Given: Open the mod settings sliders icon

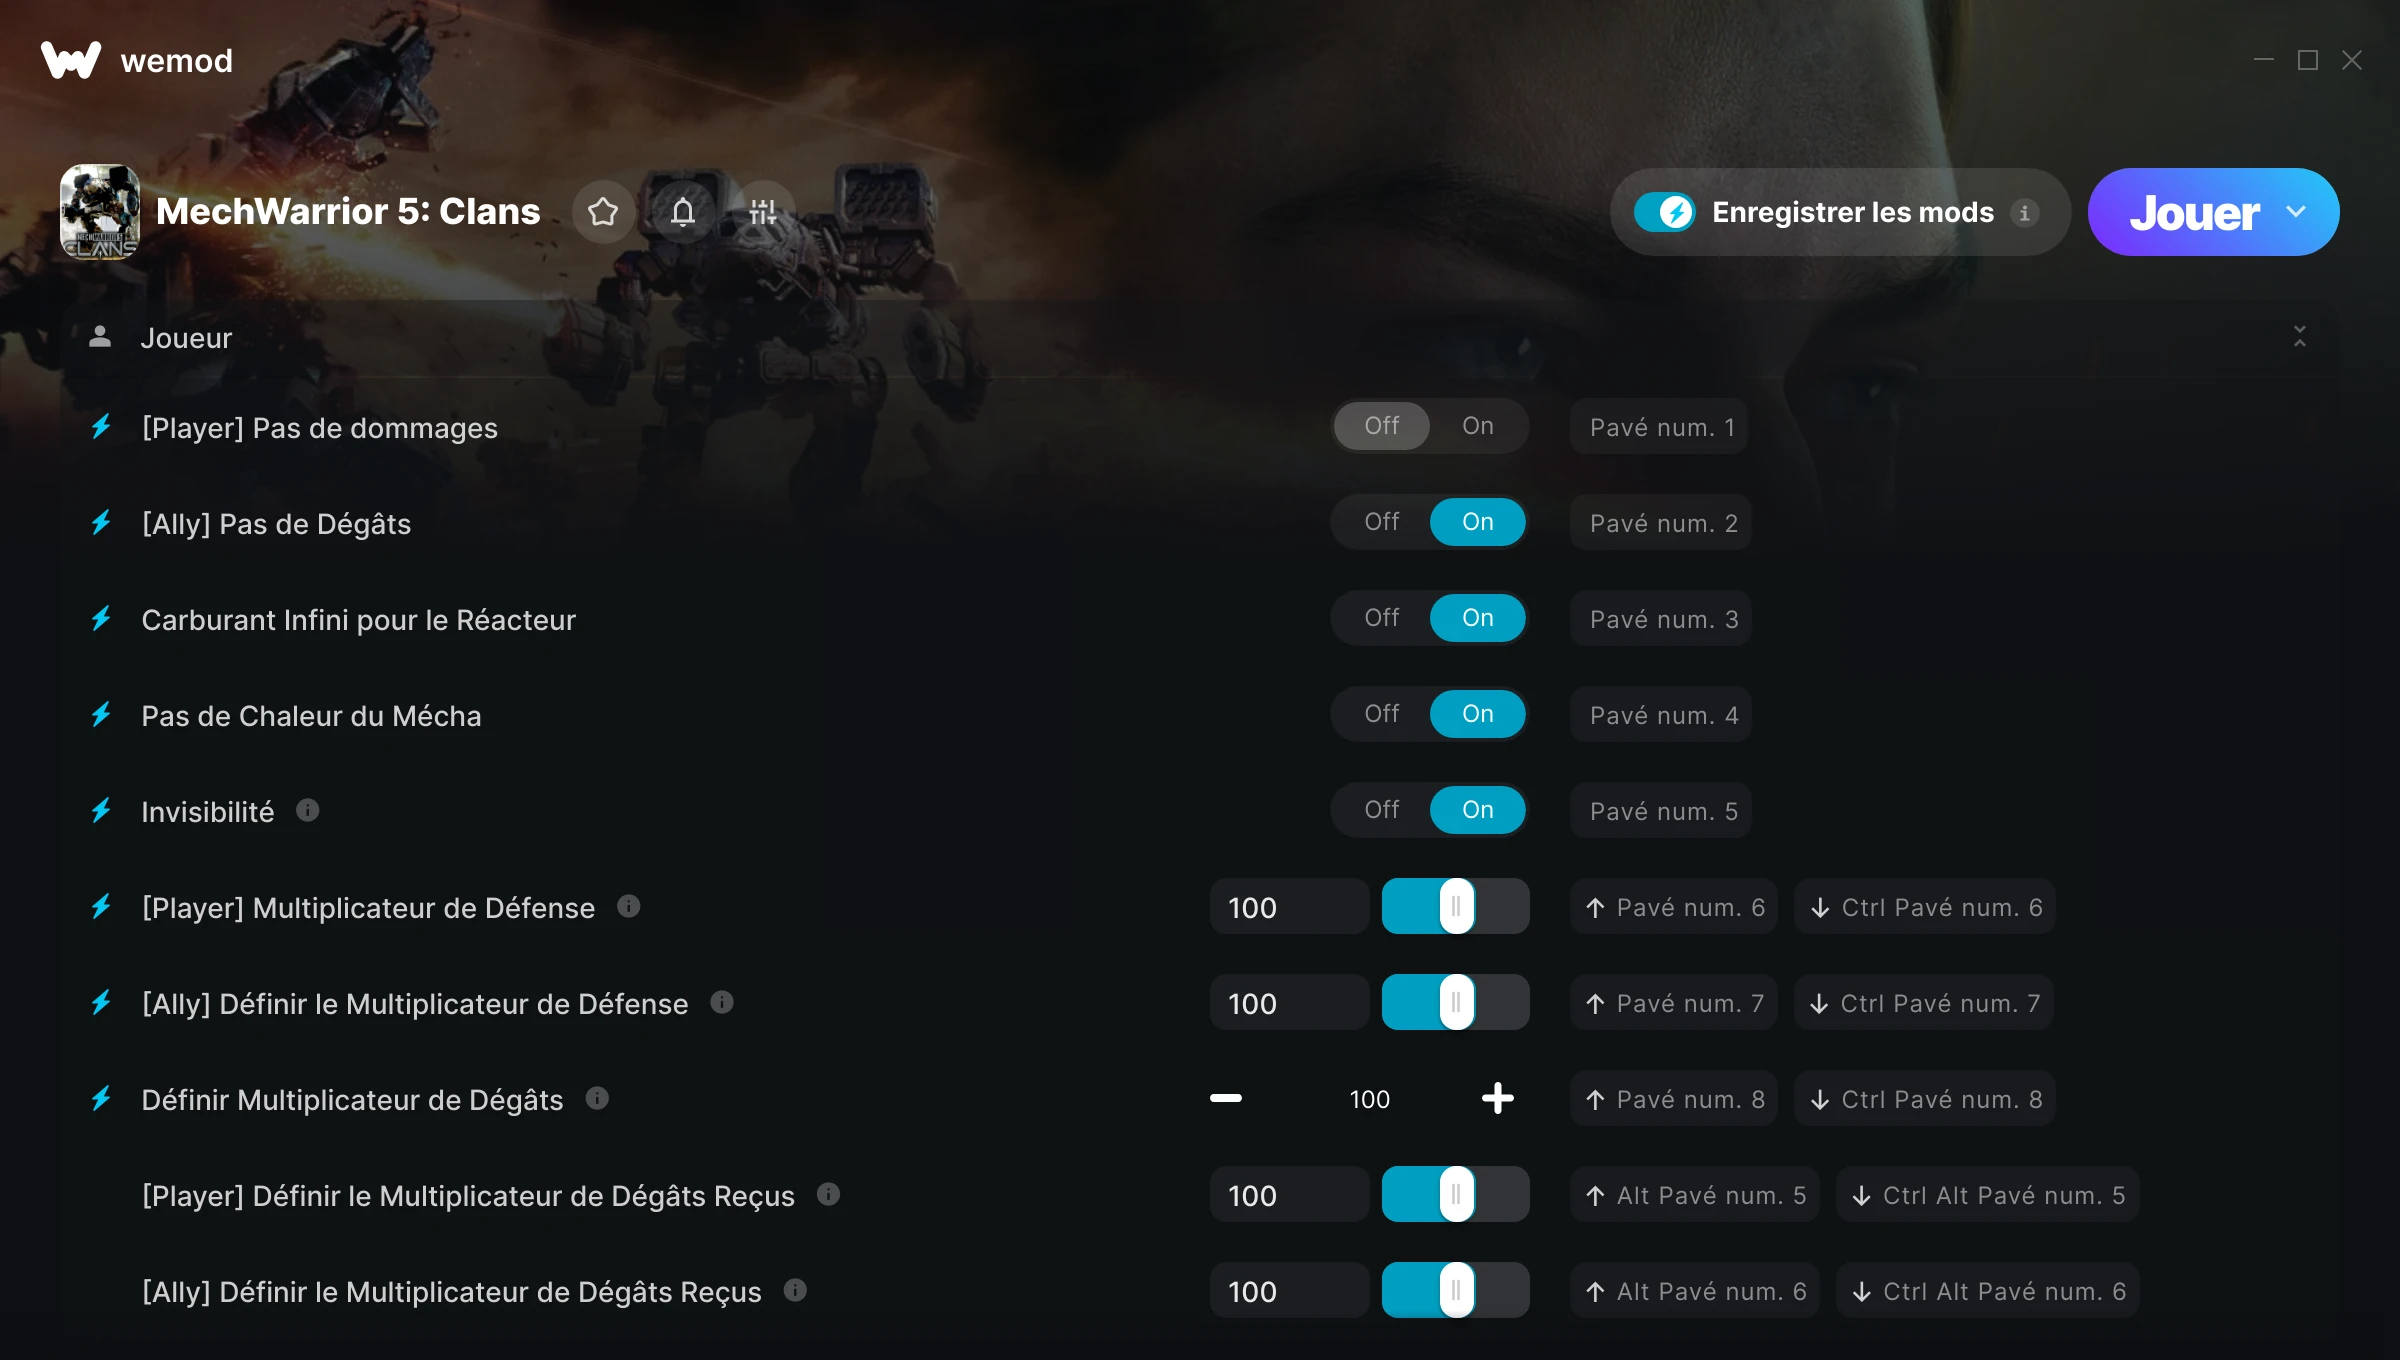Looking at the screenshot, I should [763, 212].
